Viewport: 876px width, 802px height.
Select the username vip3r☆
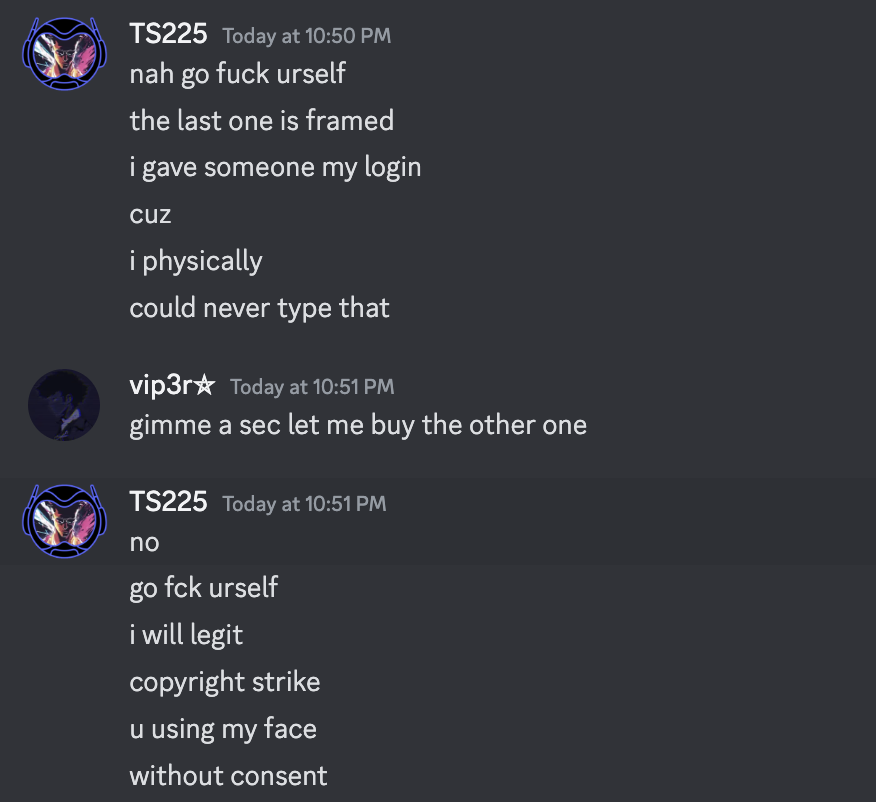(171, 385)
